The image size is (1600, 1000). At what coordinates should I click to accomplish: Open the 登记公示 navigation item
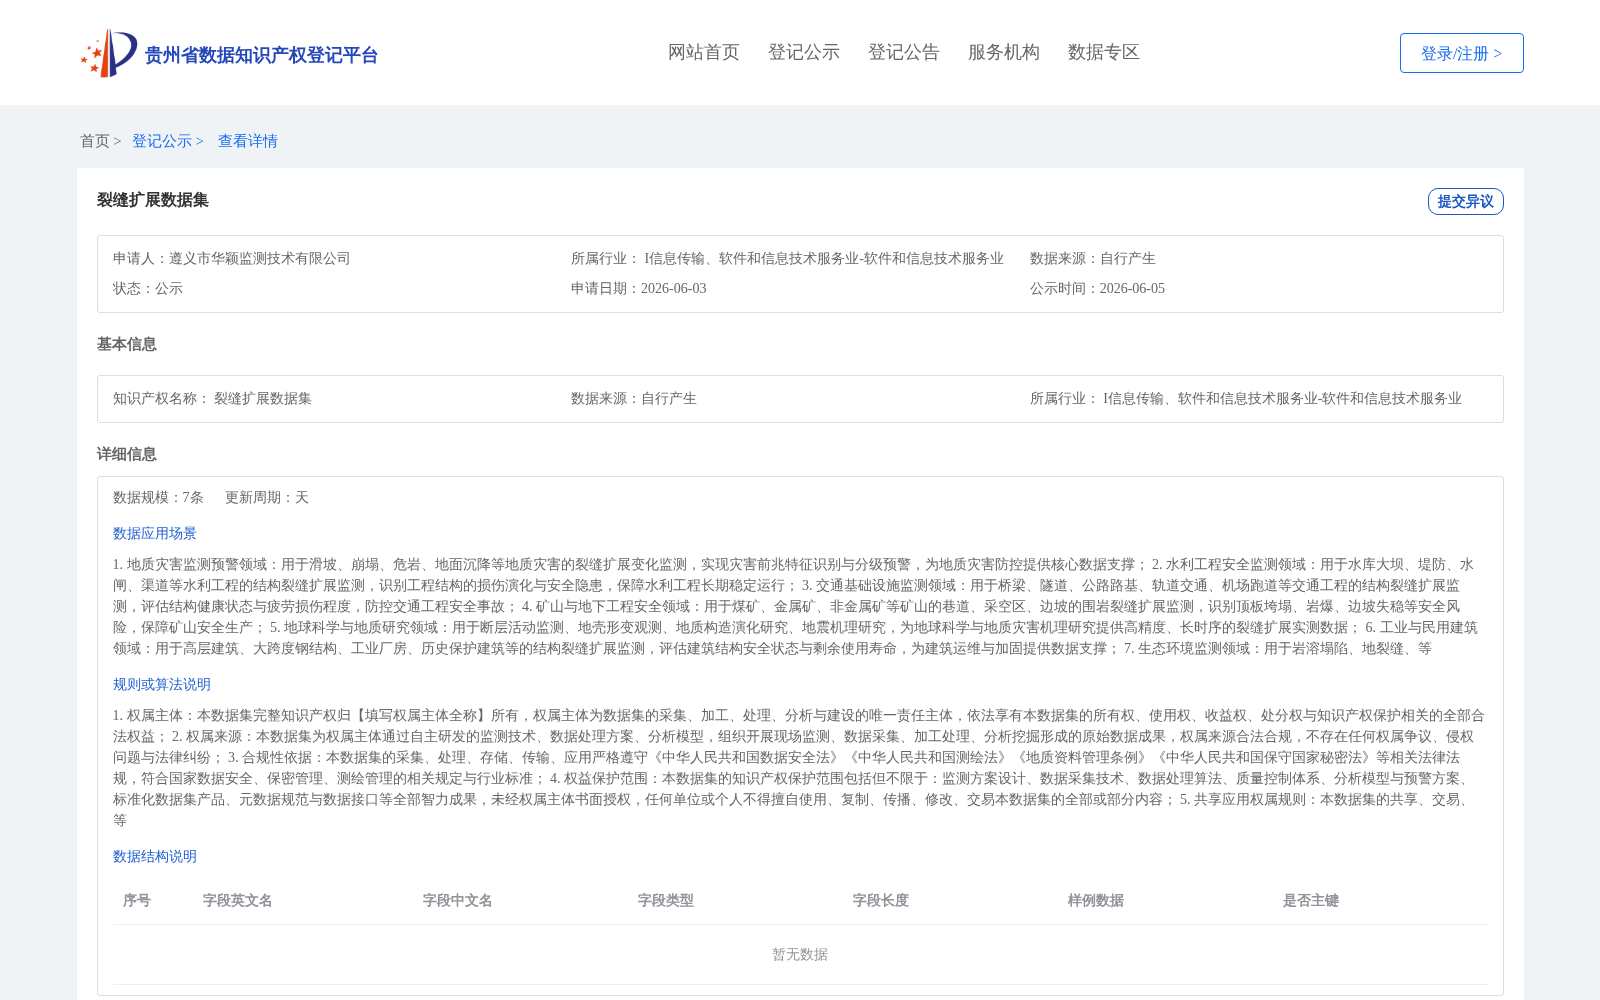click(804, 52)
